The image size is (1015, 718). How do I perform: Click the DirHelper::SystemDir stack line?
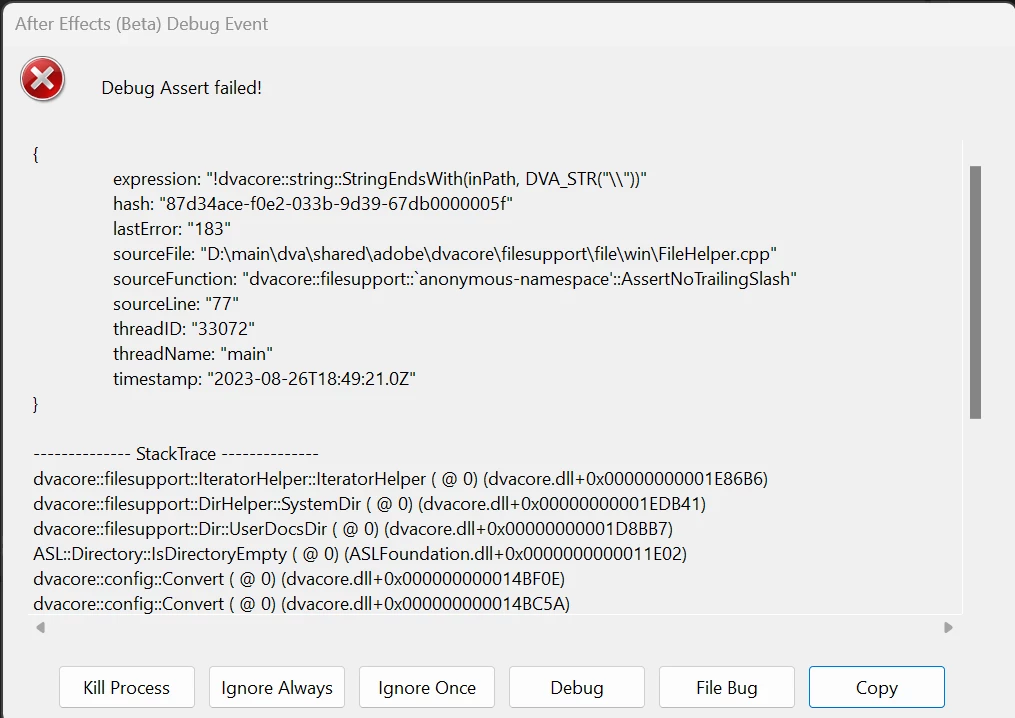(370, 504)
